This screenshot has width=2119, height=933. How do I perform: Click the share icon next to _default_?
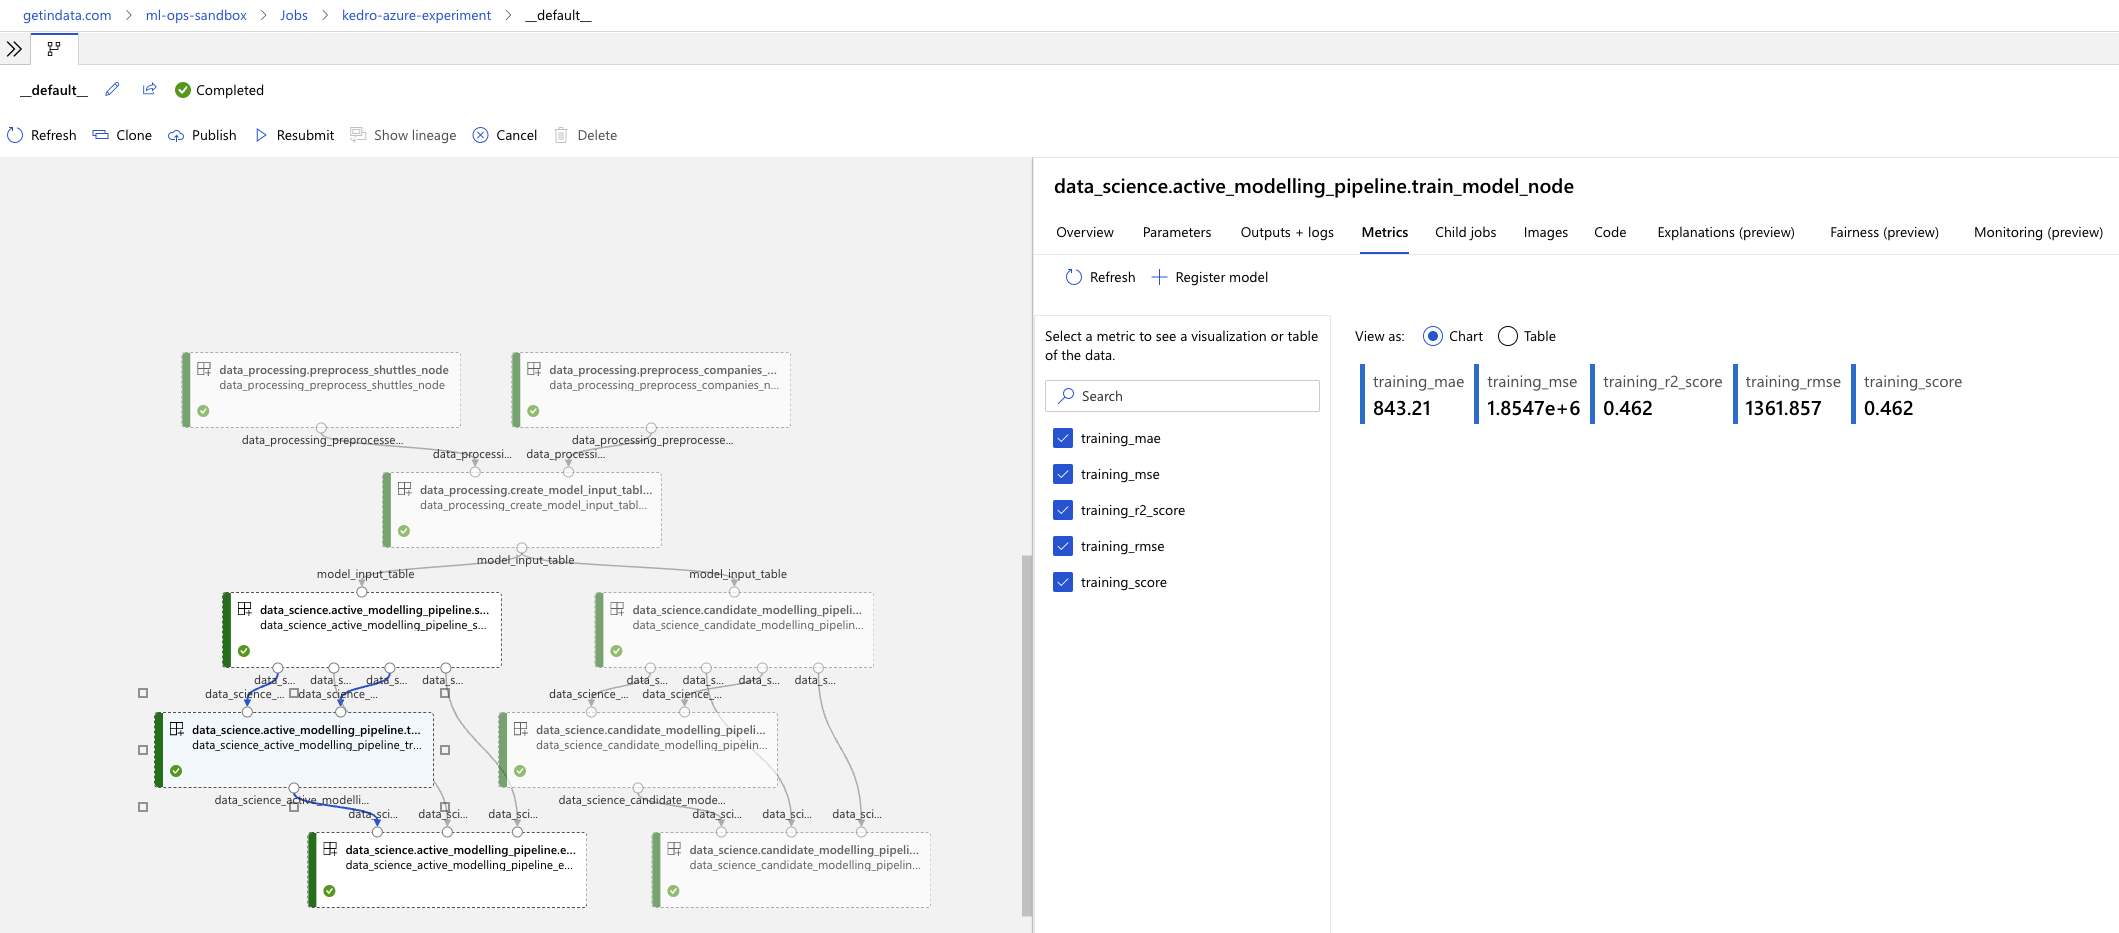pos(149,89)
